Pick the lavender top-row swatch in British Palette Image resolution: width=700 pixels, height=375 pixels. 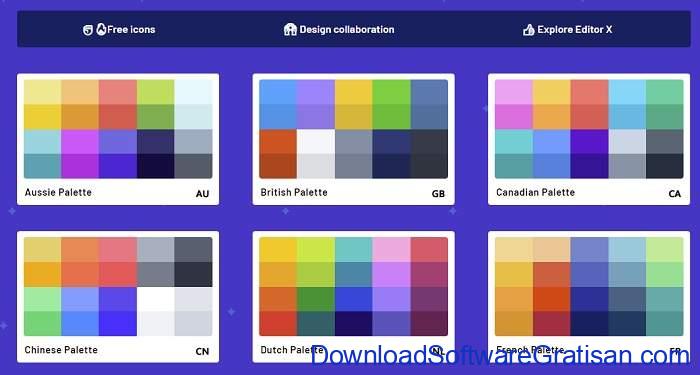coord(316,92)
